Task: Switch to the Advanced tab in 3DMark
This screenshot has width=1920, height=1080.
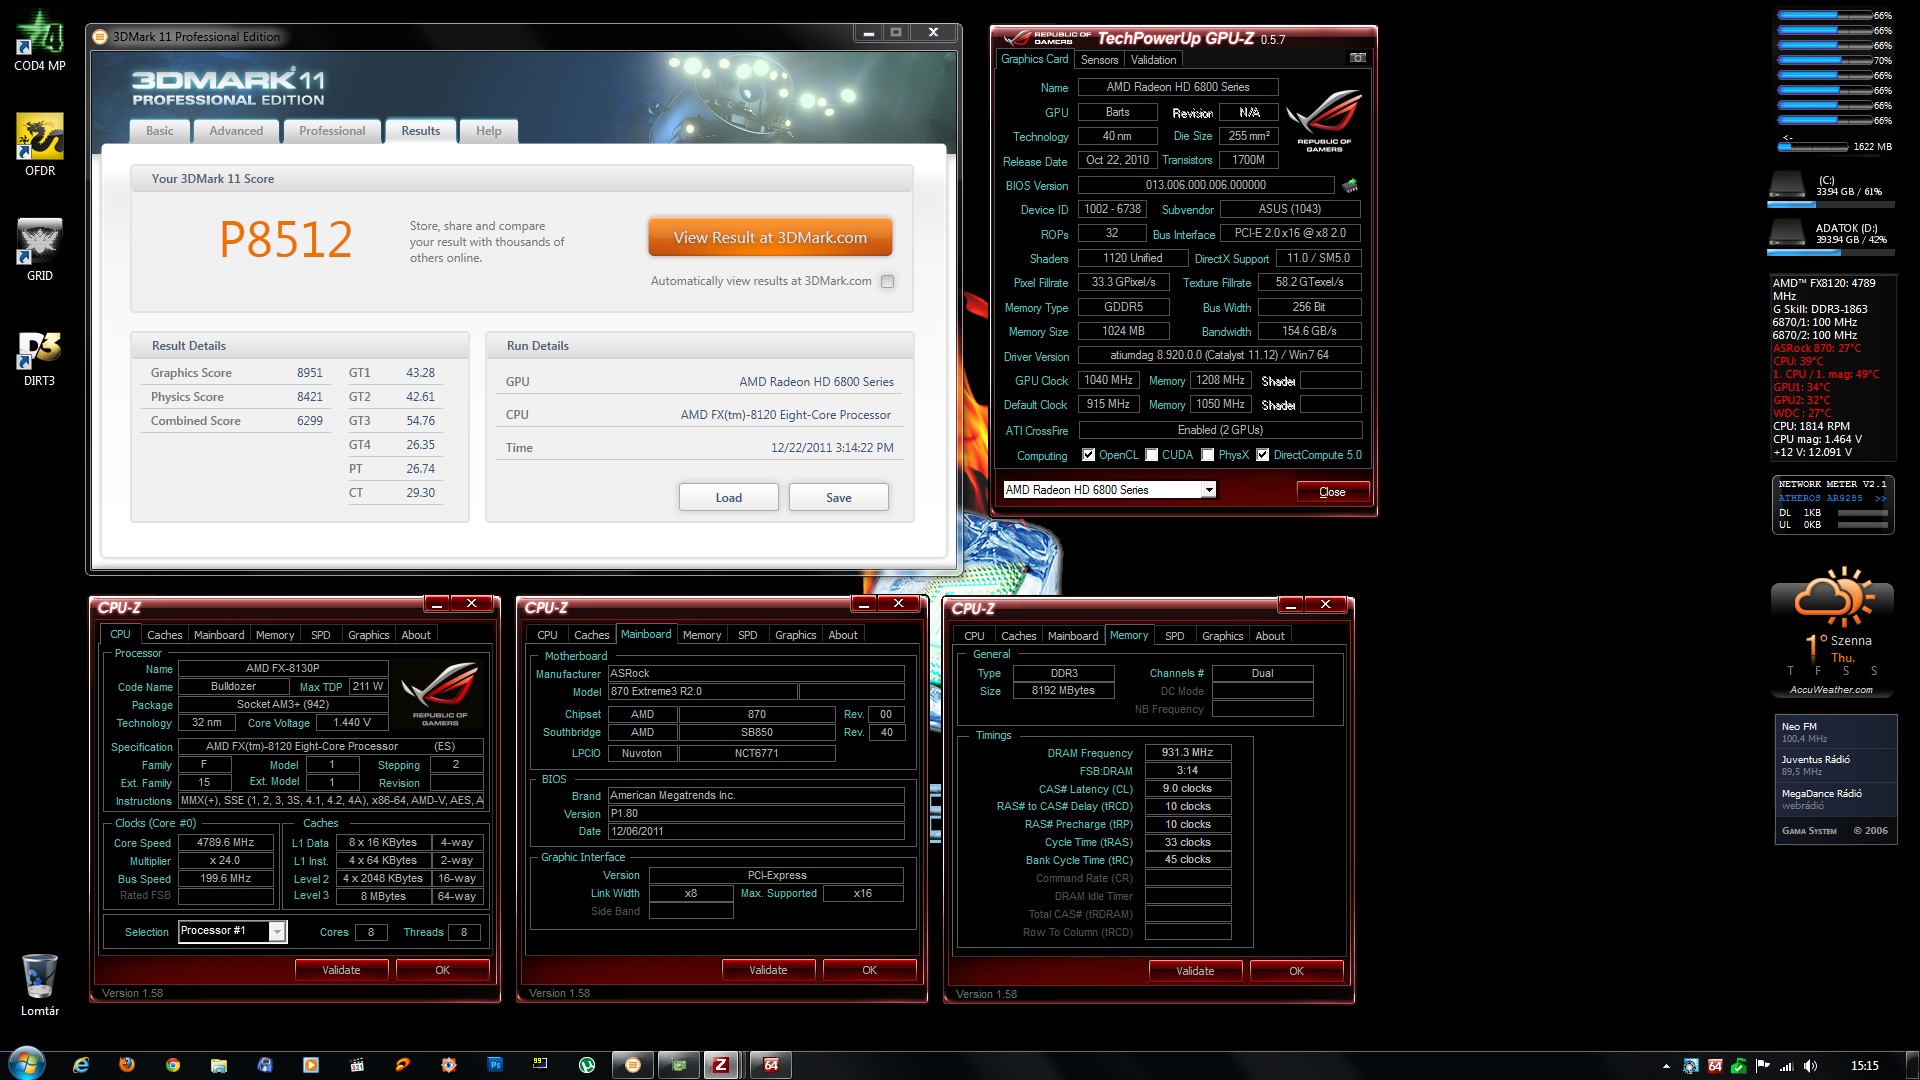Action: (x=236, y=131)
